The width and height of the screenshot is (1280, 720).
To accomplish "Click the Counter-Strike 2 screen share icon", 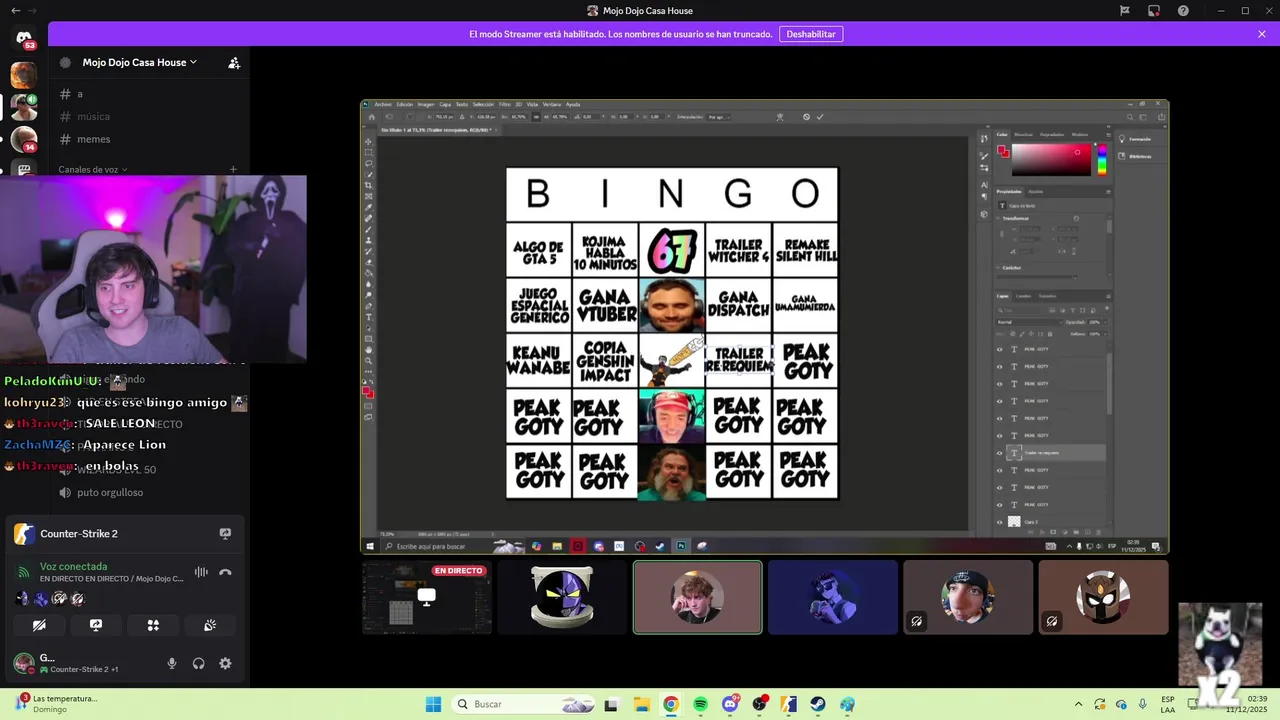I will click(225, 534).
